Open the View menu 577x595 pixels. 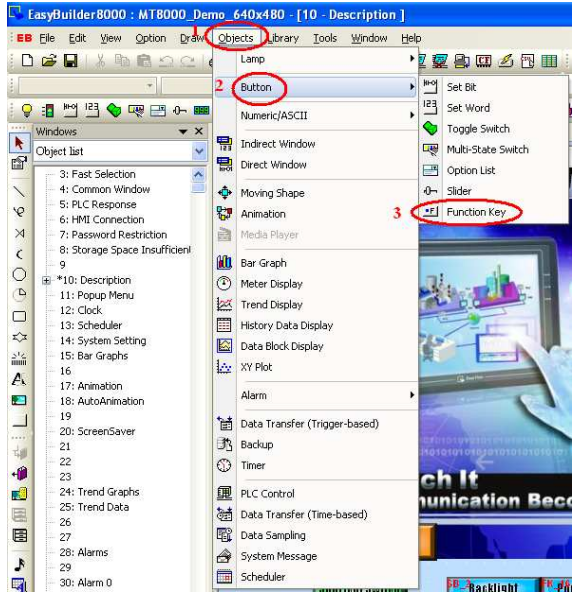[110, 38]
